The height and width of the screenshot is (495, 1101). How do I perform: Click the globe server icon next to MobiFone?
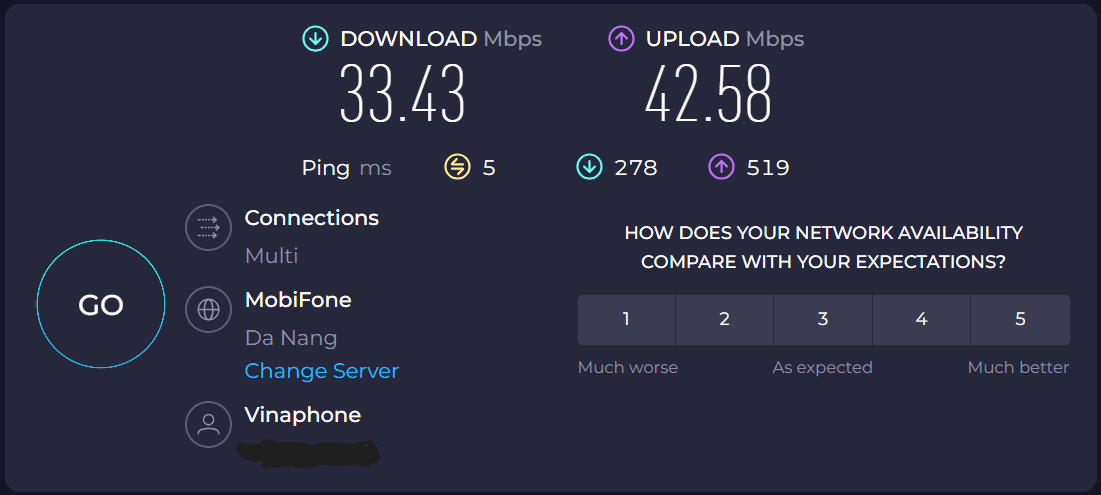(x=209, y=310)
